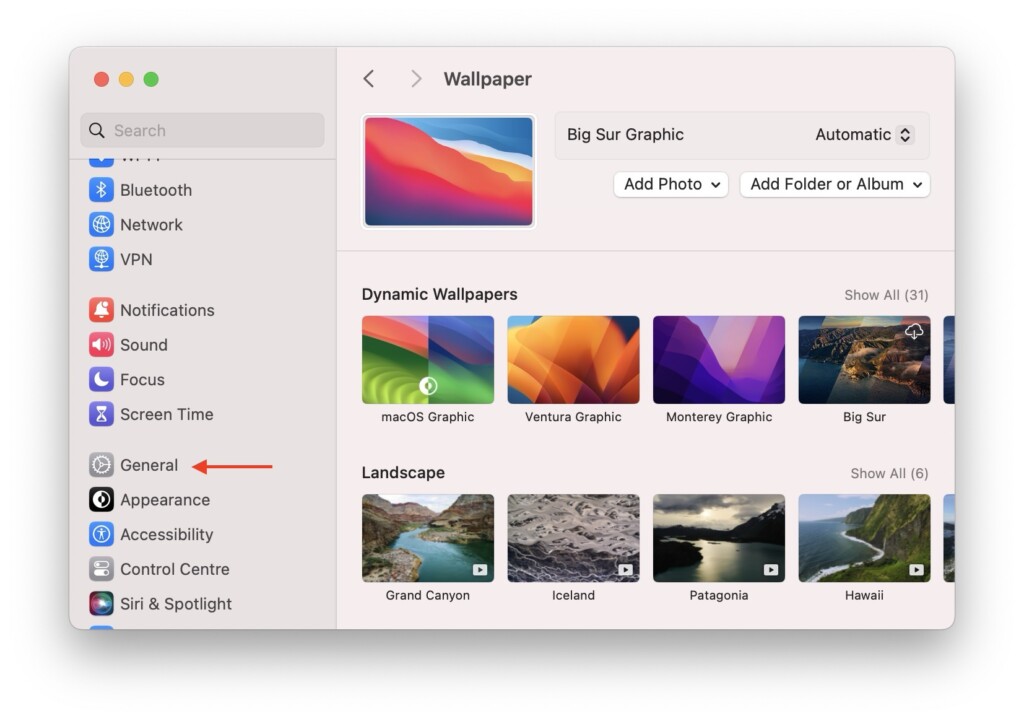Select the VPN icon in sidebar
The height and width of the screenshot is (721, 1024).
(x=101, y=259)
